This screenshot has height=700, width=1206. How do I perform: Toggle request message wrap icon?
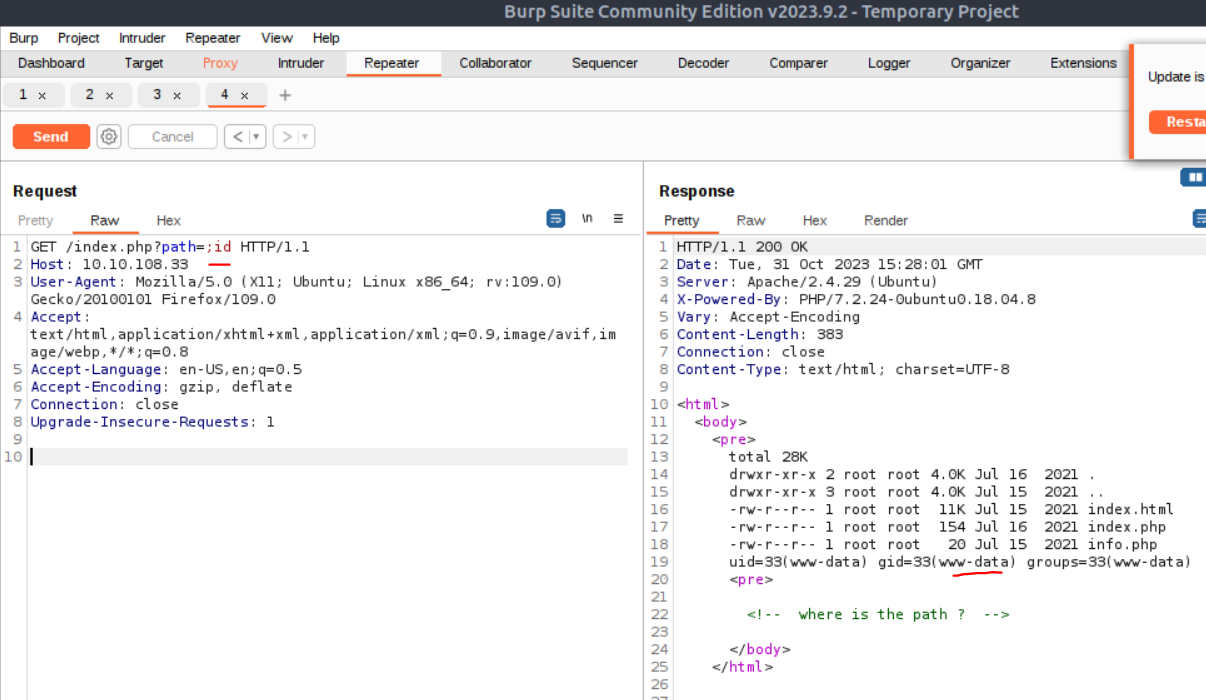tap(556, 219)
